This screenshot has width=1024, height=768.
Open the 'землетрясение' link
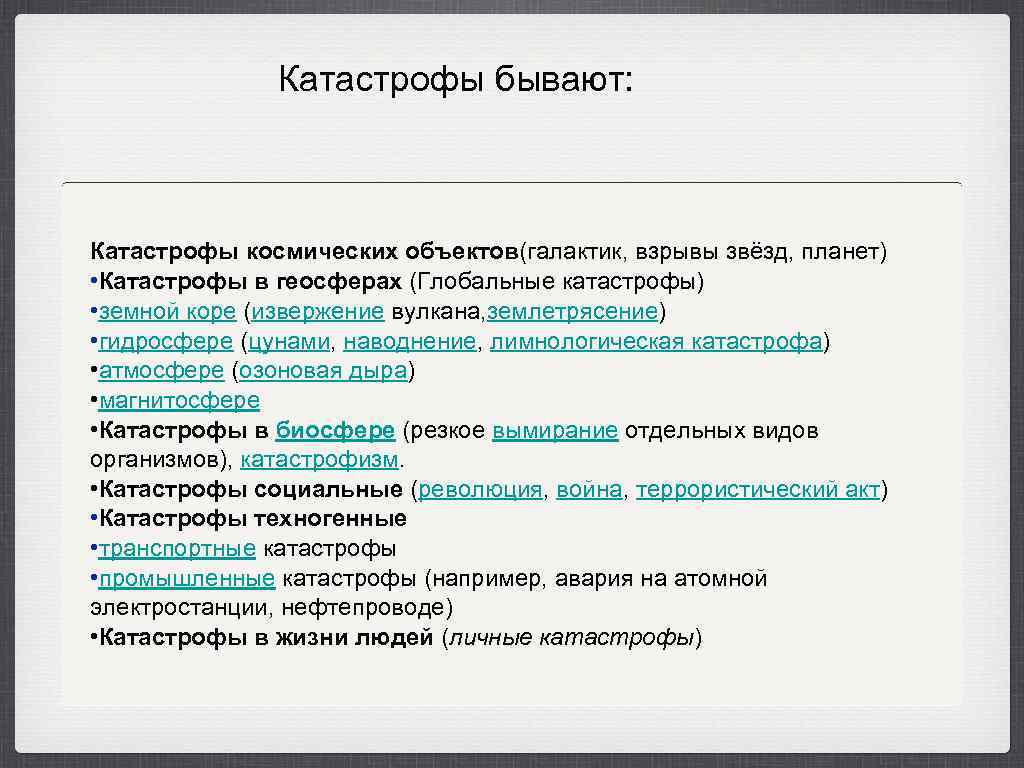pos(573,312)
